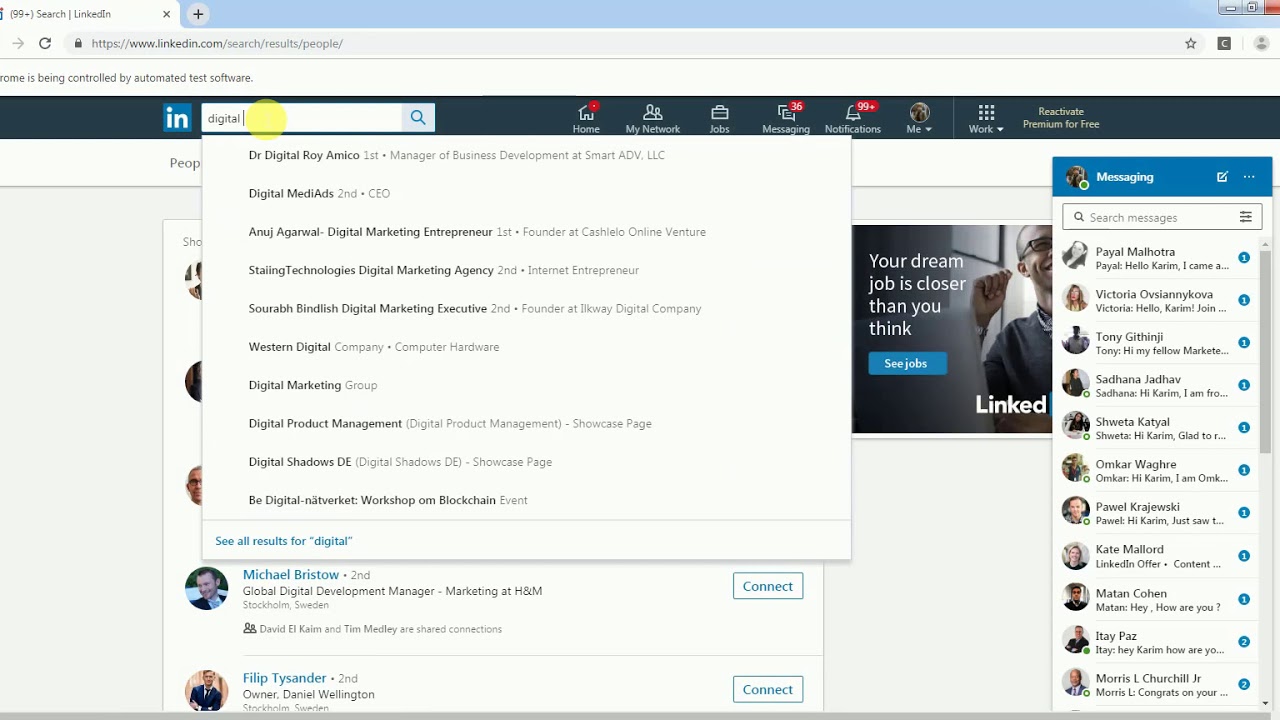Click the Chrome extension C icon

[x=1224, y=43]
